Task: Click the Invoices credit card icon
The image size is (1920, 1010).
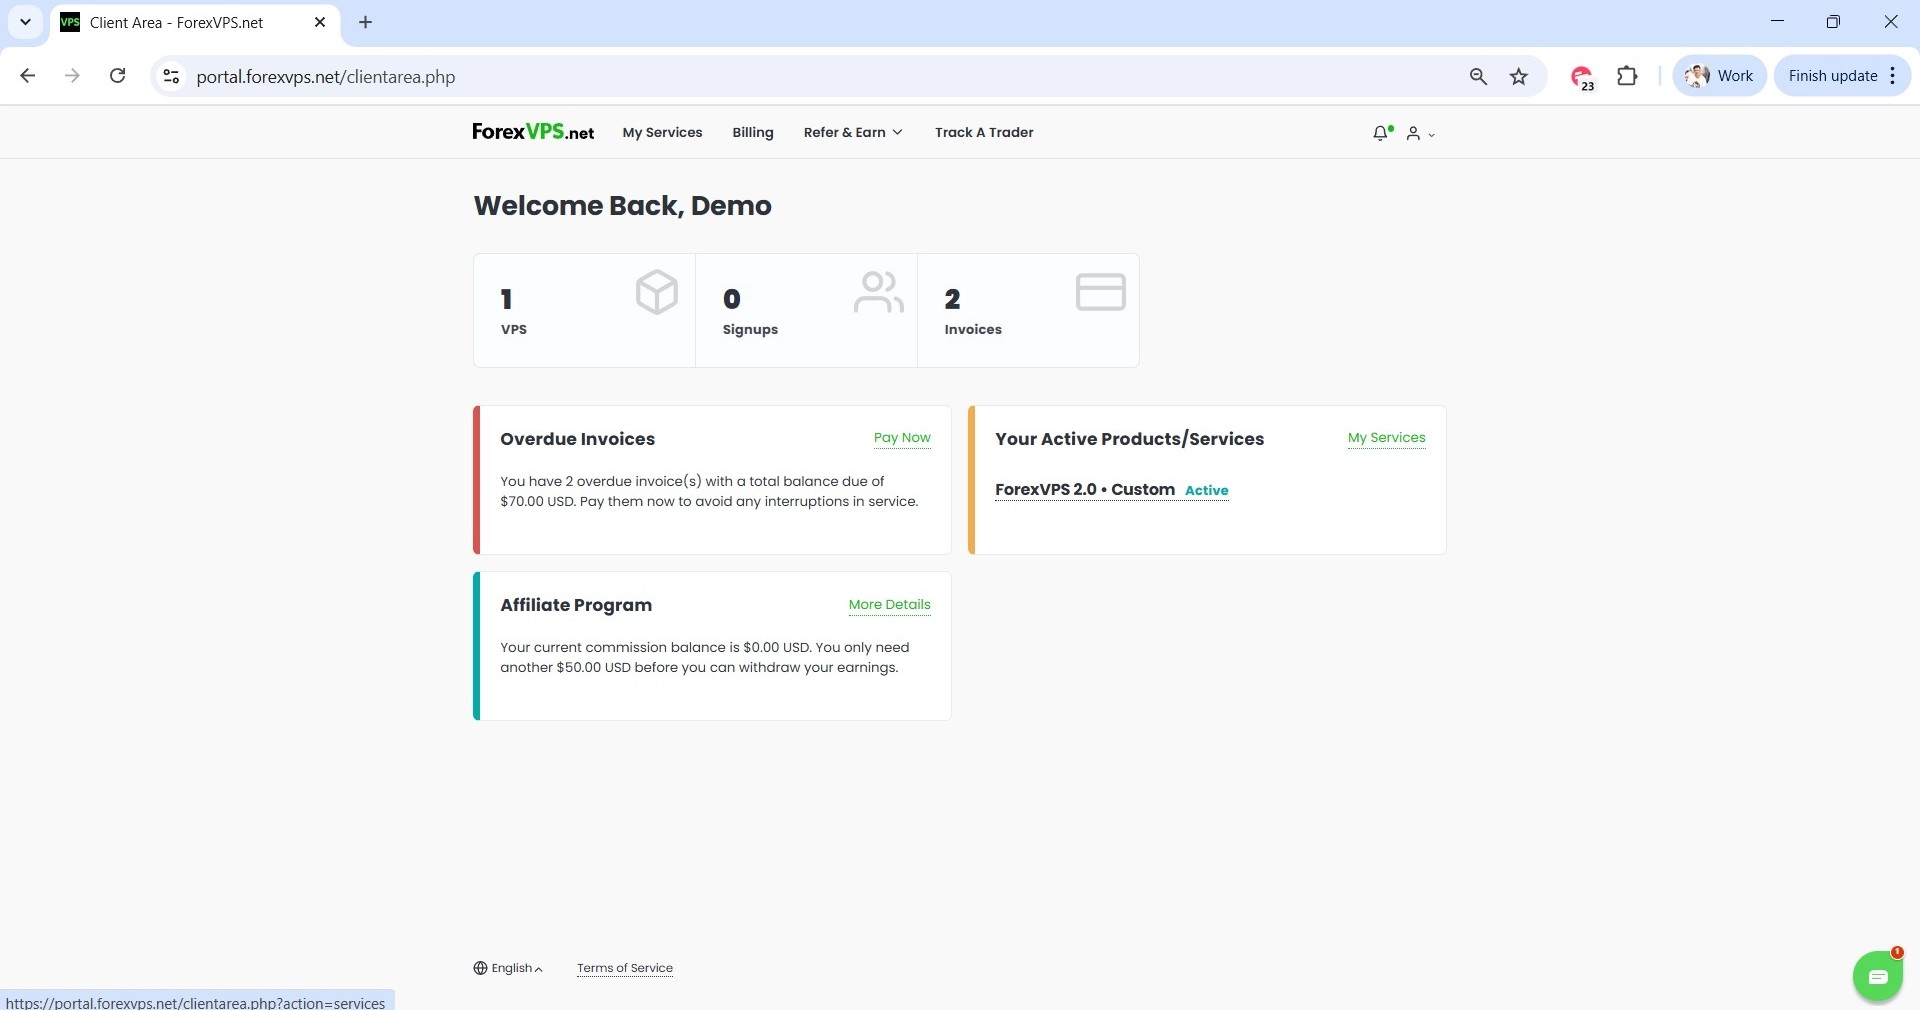Action: (x=1101, y=292)
